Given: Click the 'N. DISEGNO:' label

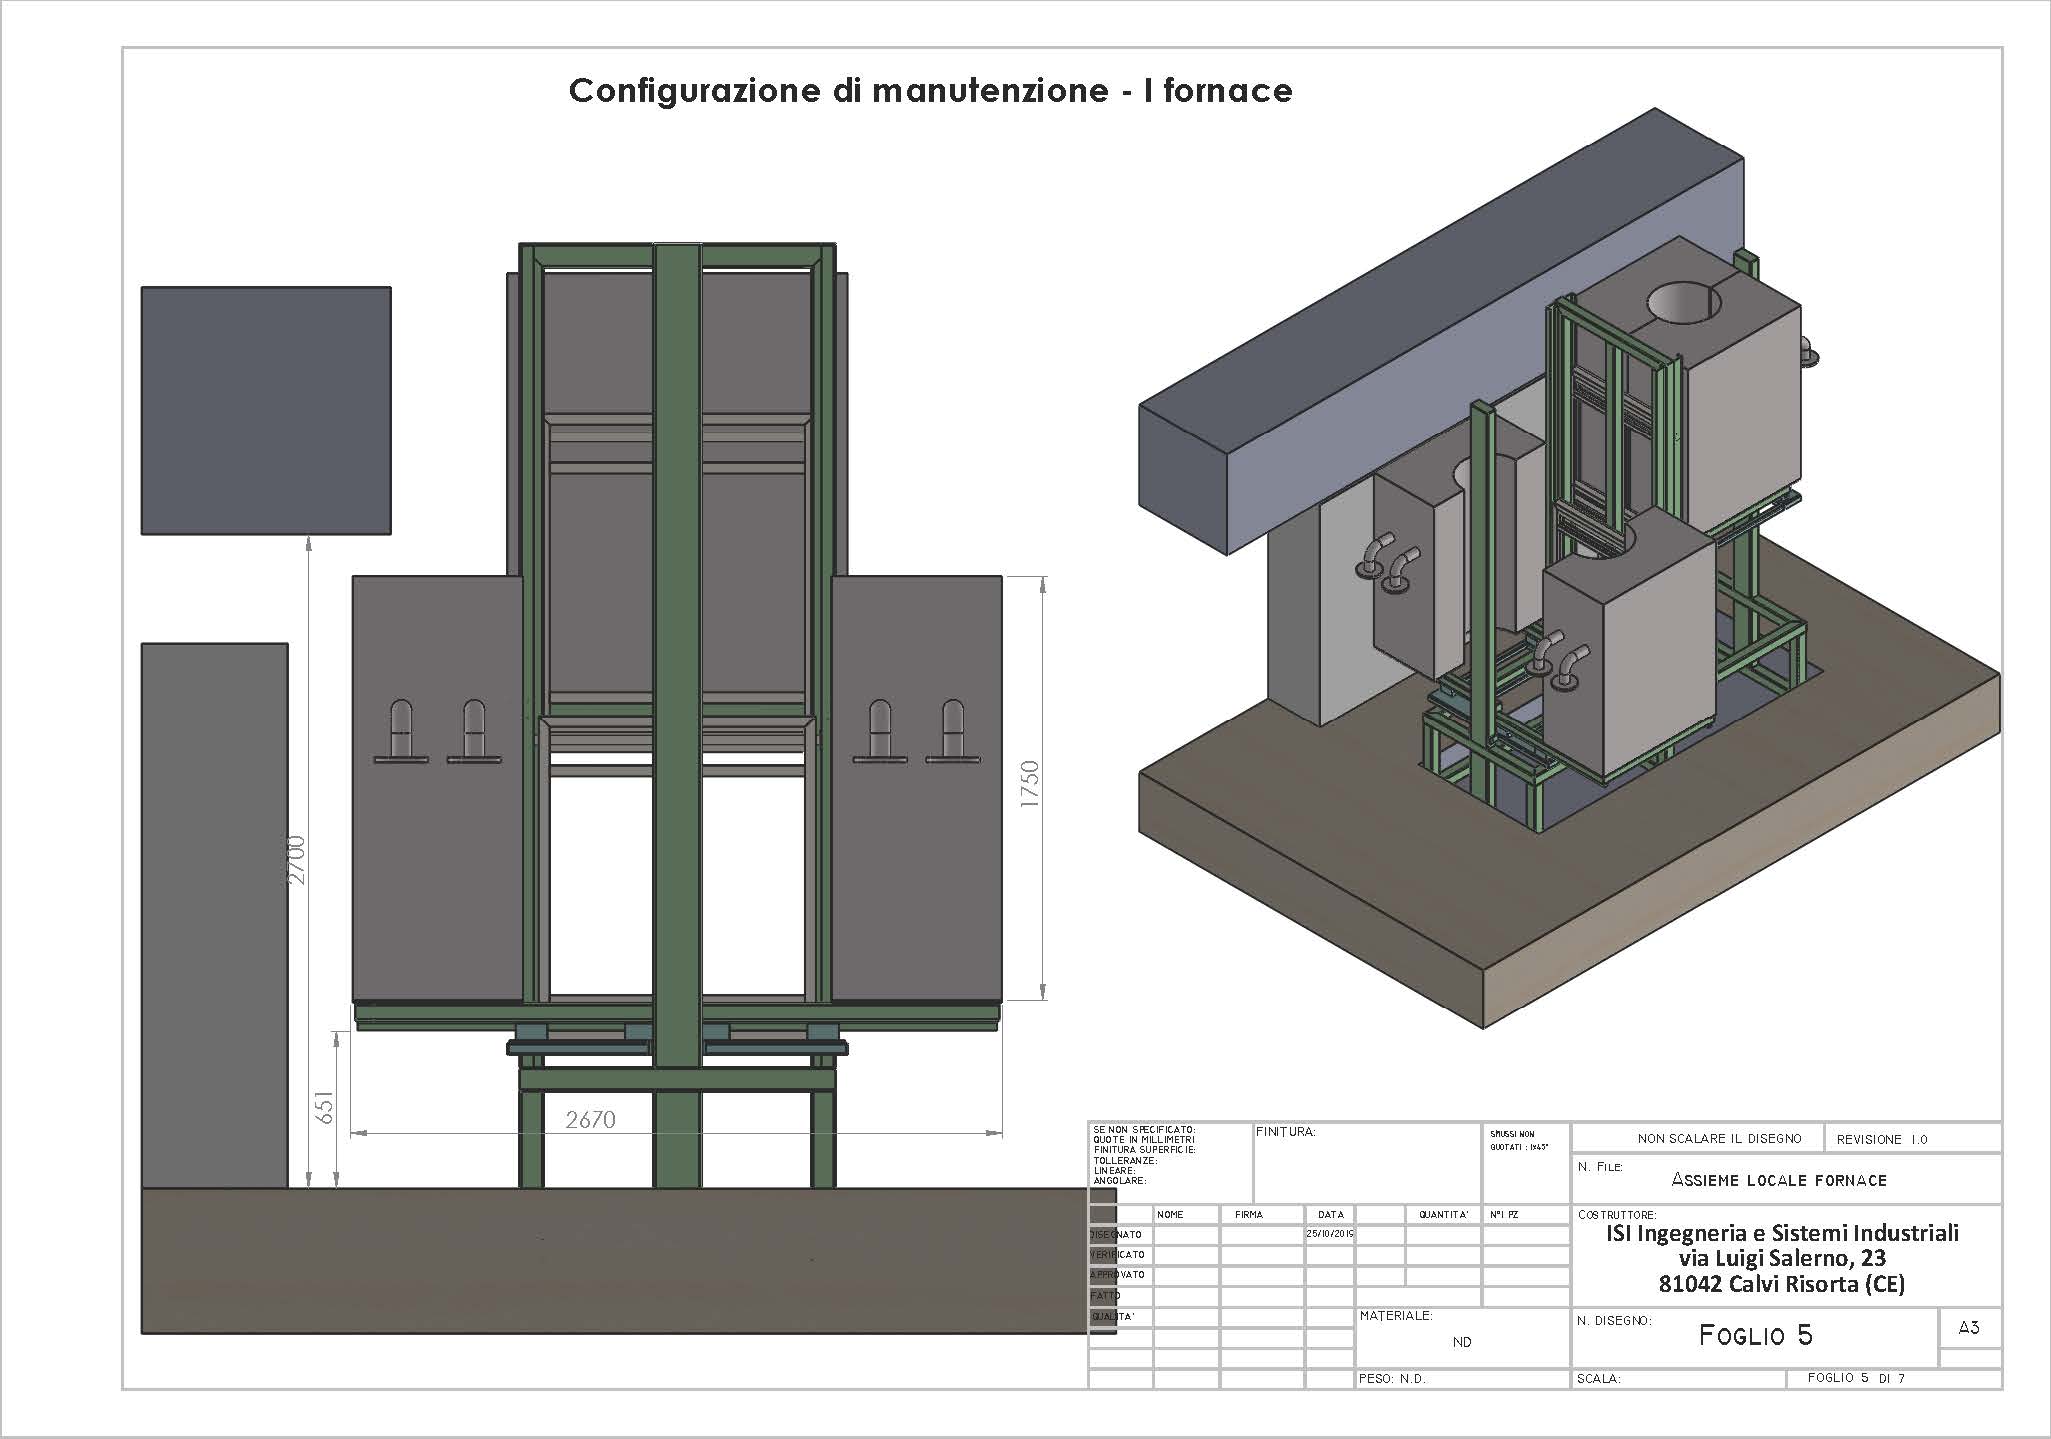Looking at the screenshot, I should (1614, 1320).
